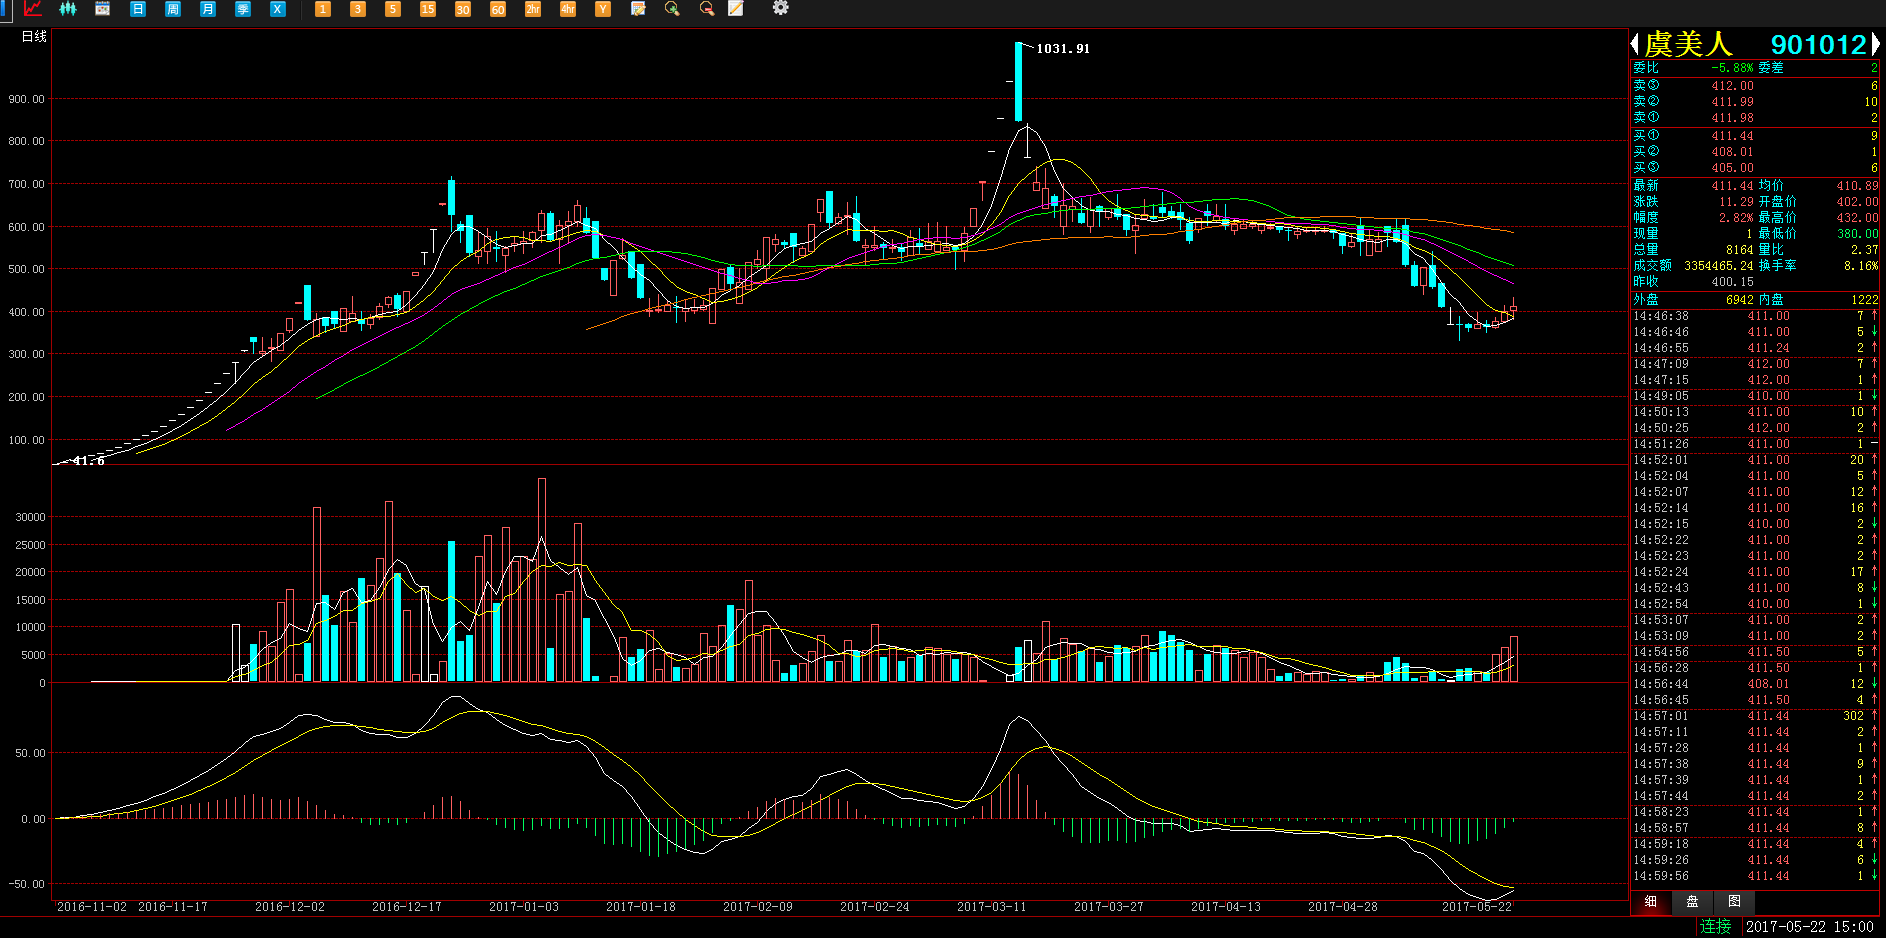Screen dimensions: 1886x938
Task: Open settings gear icon
Action: [x=780, y=8]
